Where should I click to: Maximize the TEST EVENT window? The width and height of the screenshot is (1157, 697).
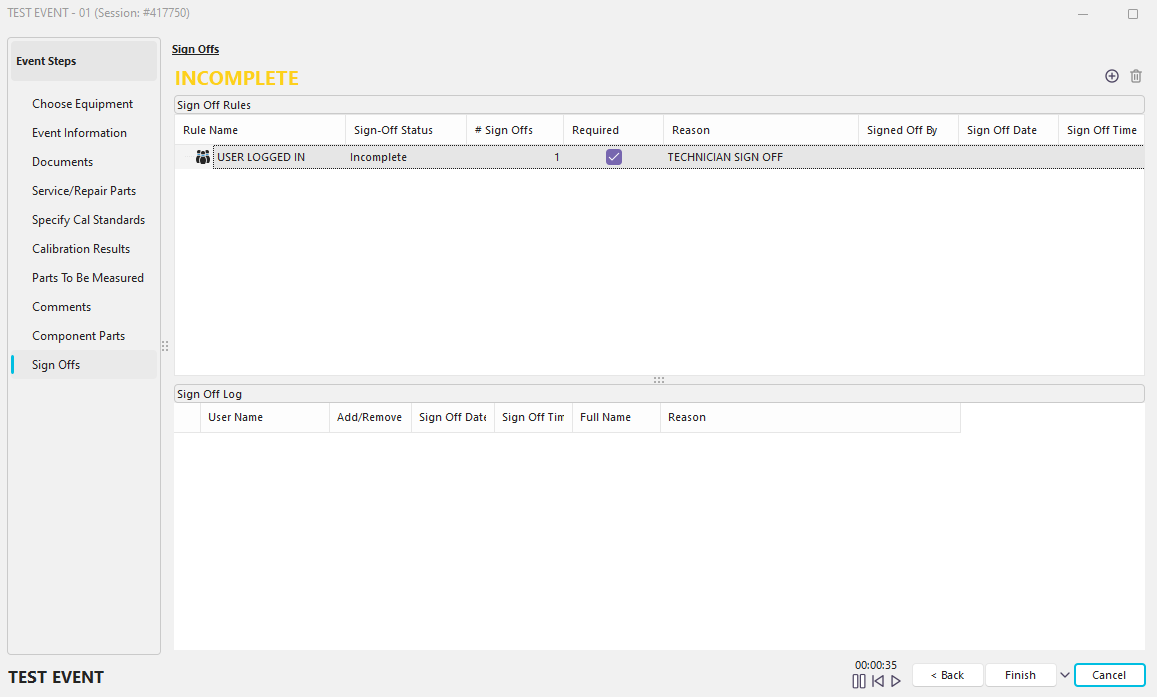pyautogui.click(x=1132, y=14)
